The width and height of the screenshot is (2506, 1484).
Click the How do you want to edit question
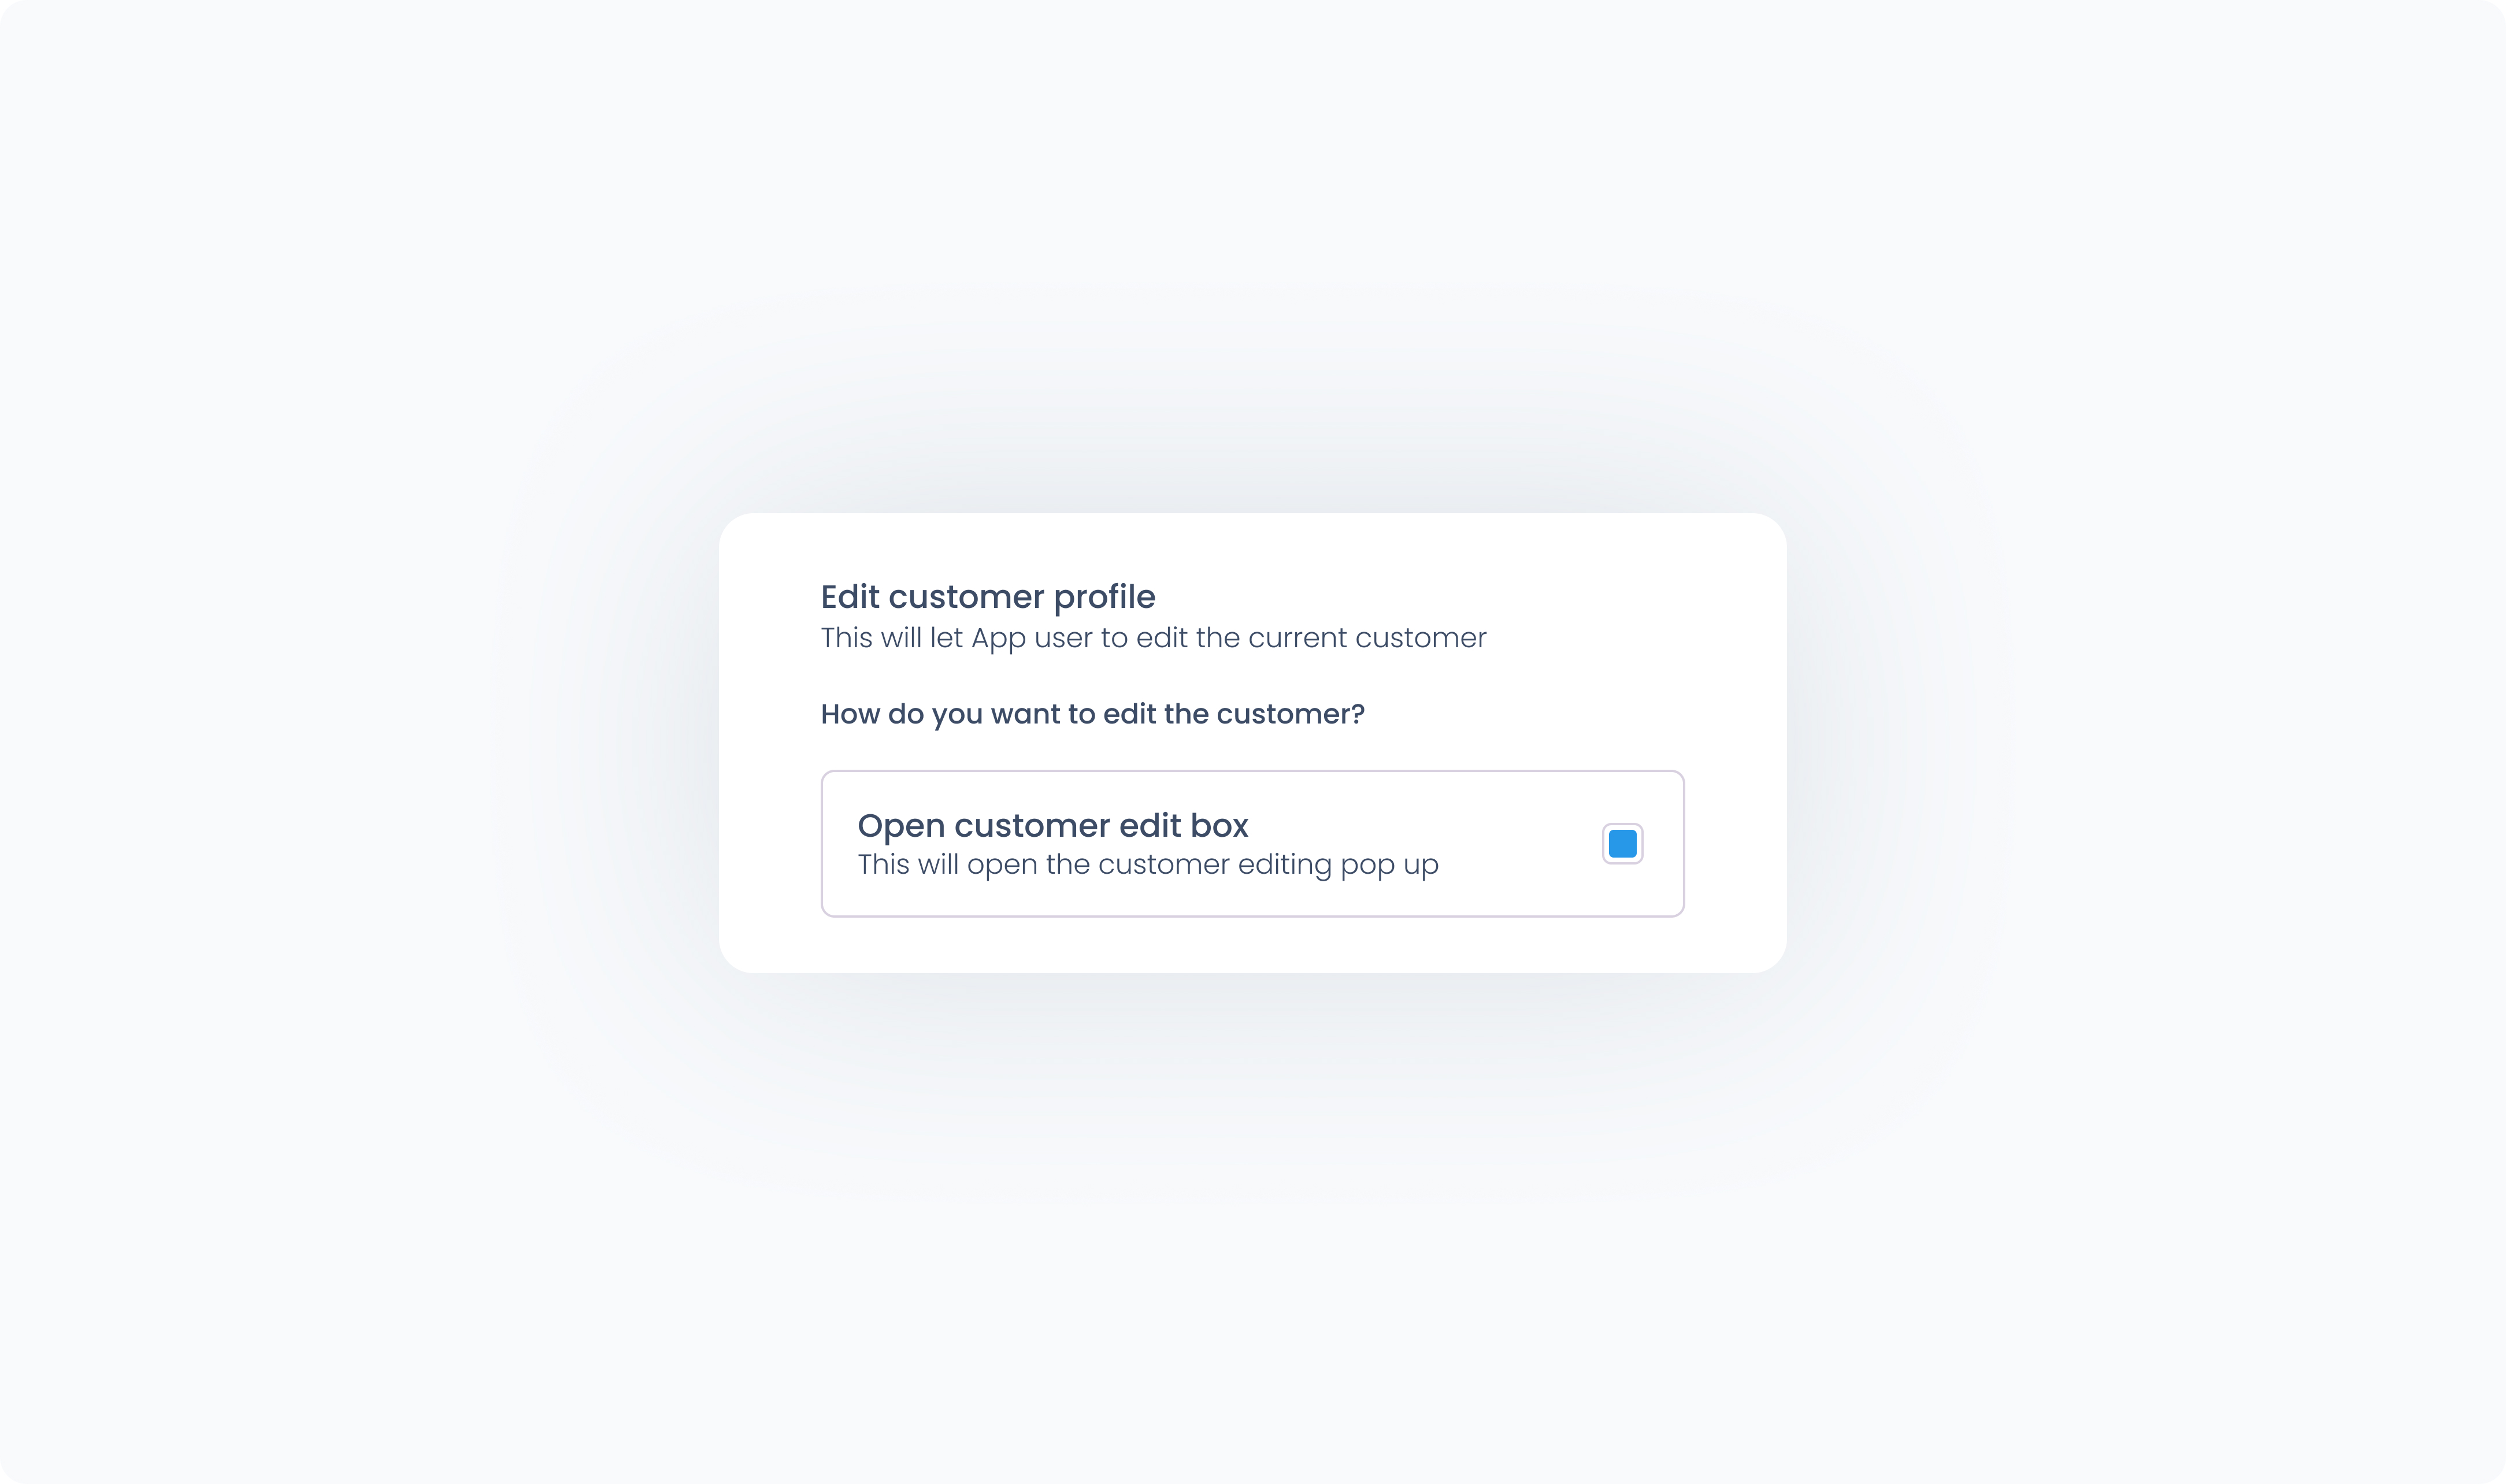click(1092, 714)
